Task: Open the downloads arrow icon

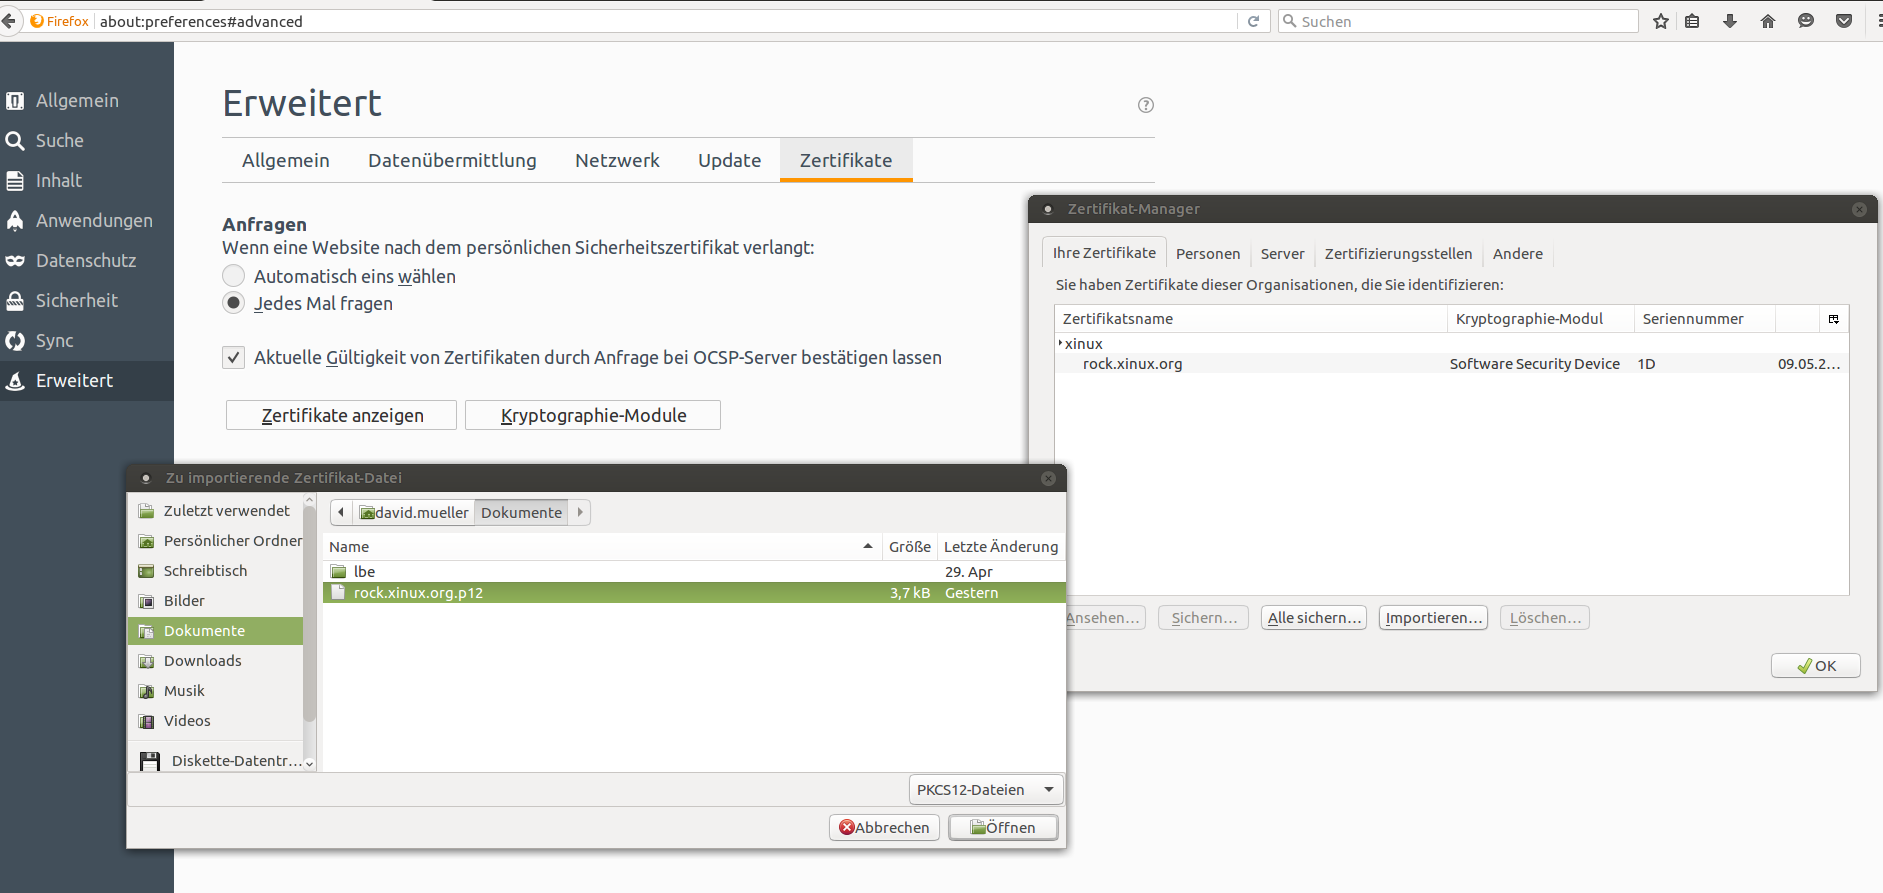Action: (1730, 21)
